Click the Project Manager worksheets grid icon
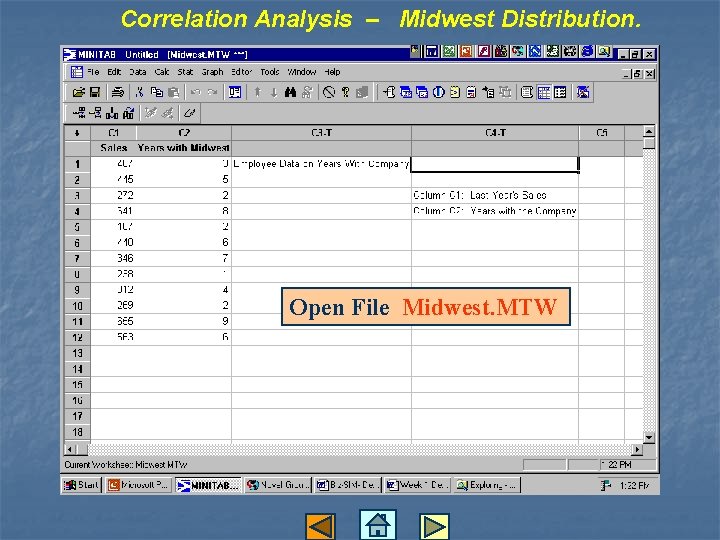 pyautogui.click(x=544, y=92)
